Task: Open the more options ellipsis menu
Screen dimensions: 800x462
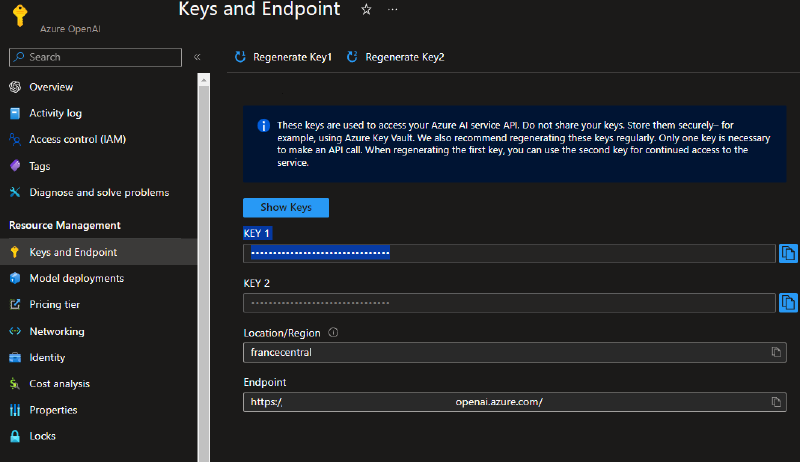Action: (x=392, y=10)
